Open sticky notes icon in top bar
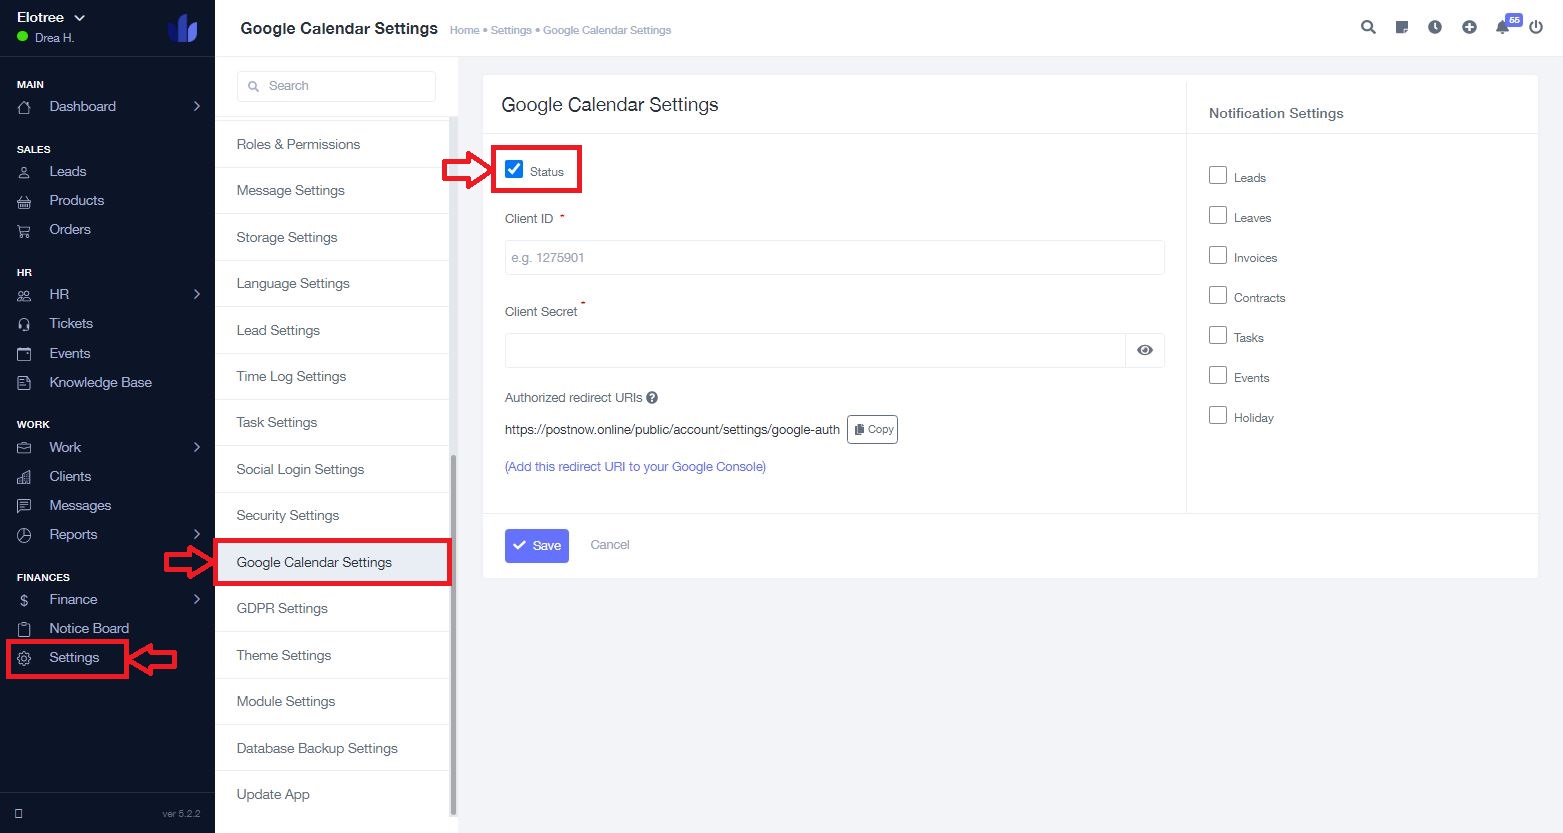Image resolution: width=1563 pixels, height=833 pixels. pos(1402,28)
